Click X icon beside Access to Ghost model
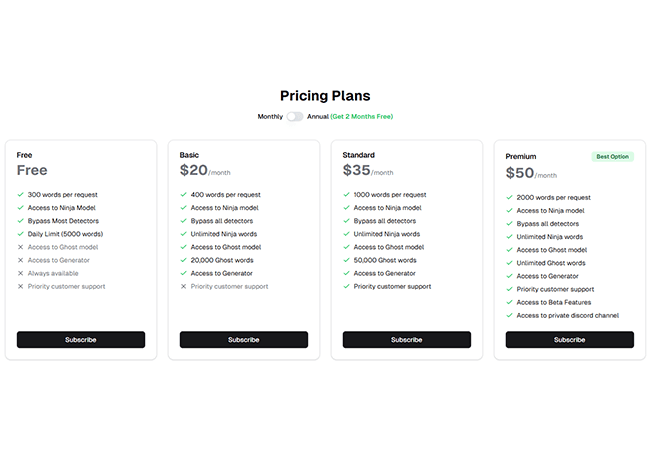This screenshot has width=650, height=450. click(21, 247)
